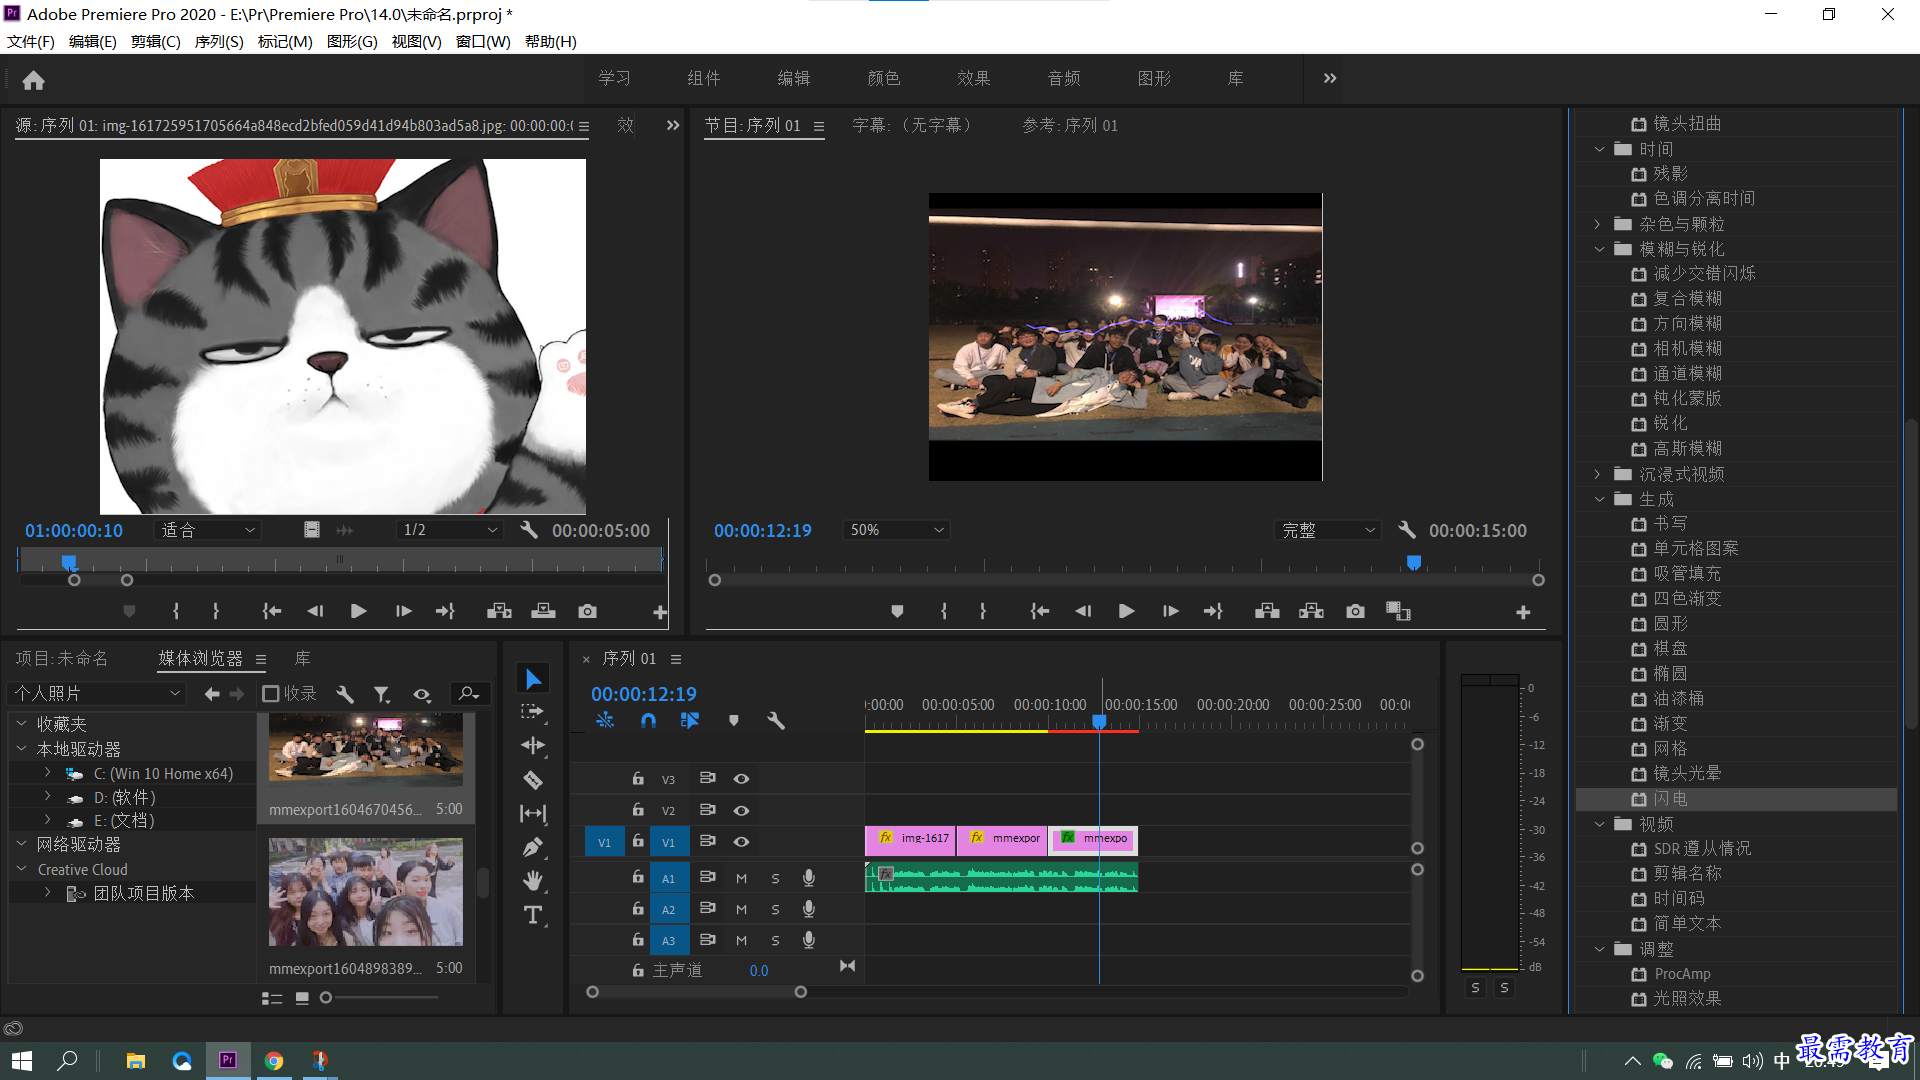Open the 序列(S) menu
Viewport: 1920px width, 1080px height.
[219, 41]
